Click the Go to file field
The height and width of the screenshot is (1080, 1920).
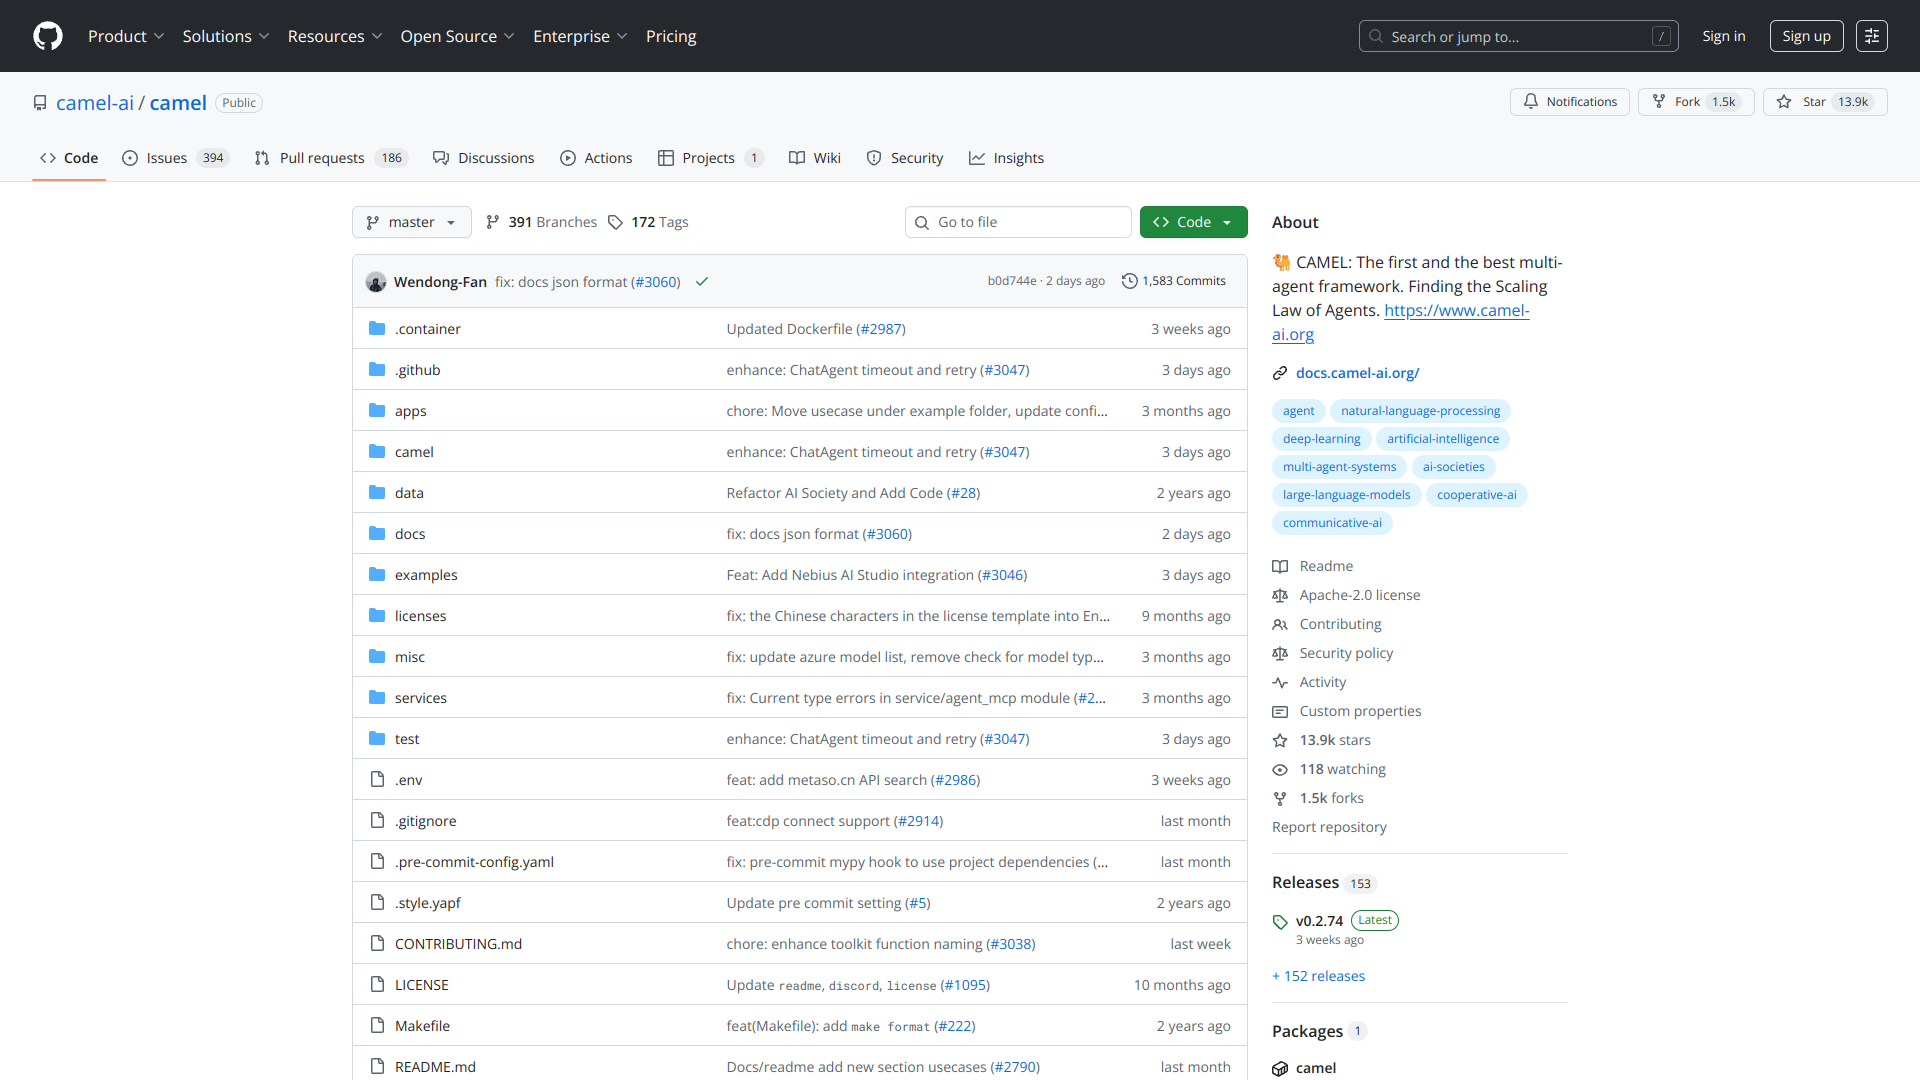tap(1018, 222)
